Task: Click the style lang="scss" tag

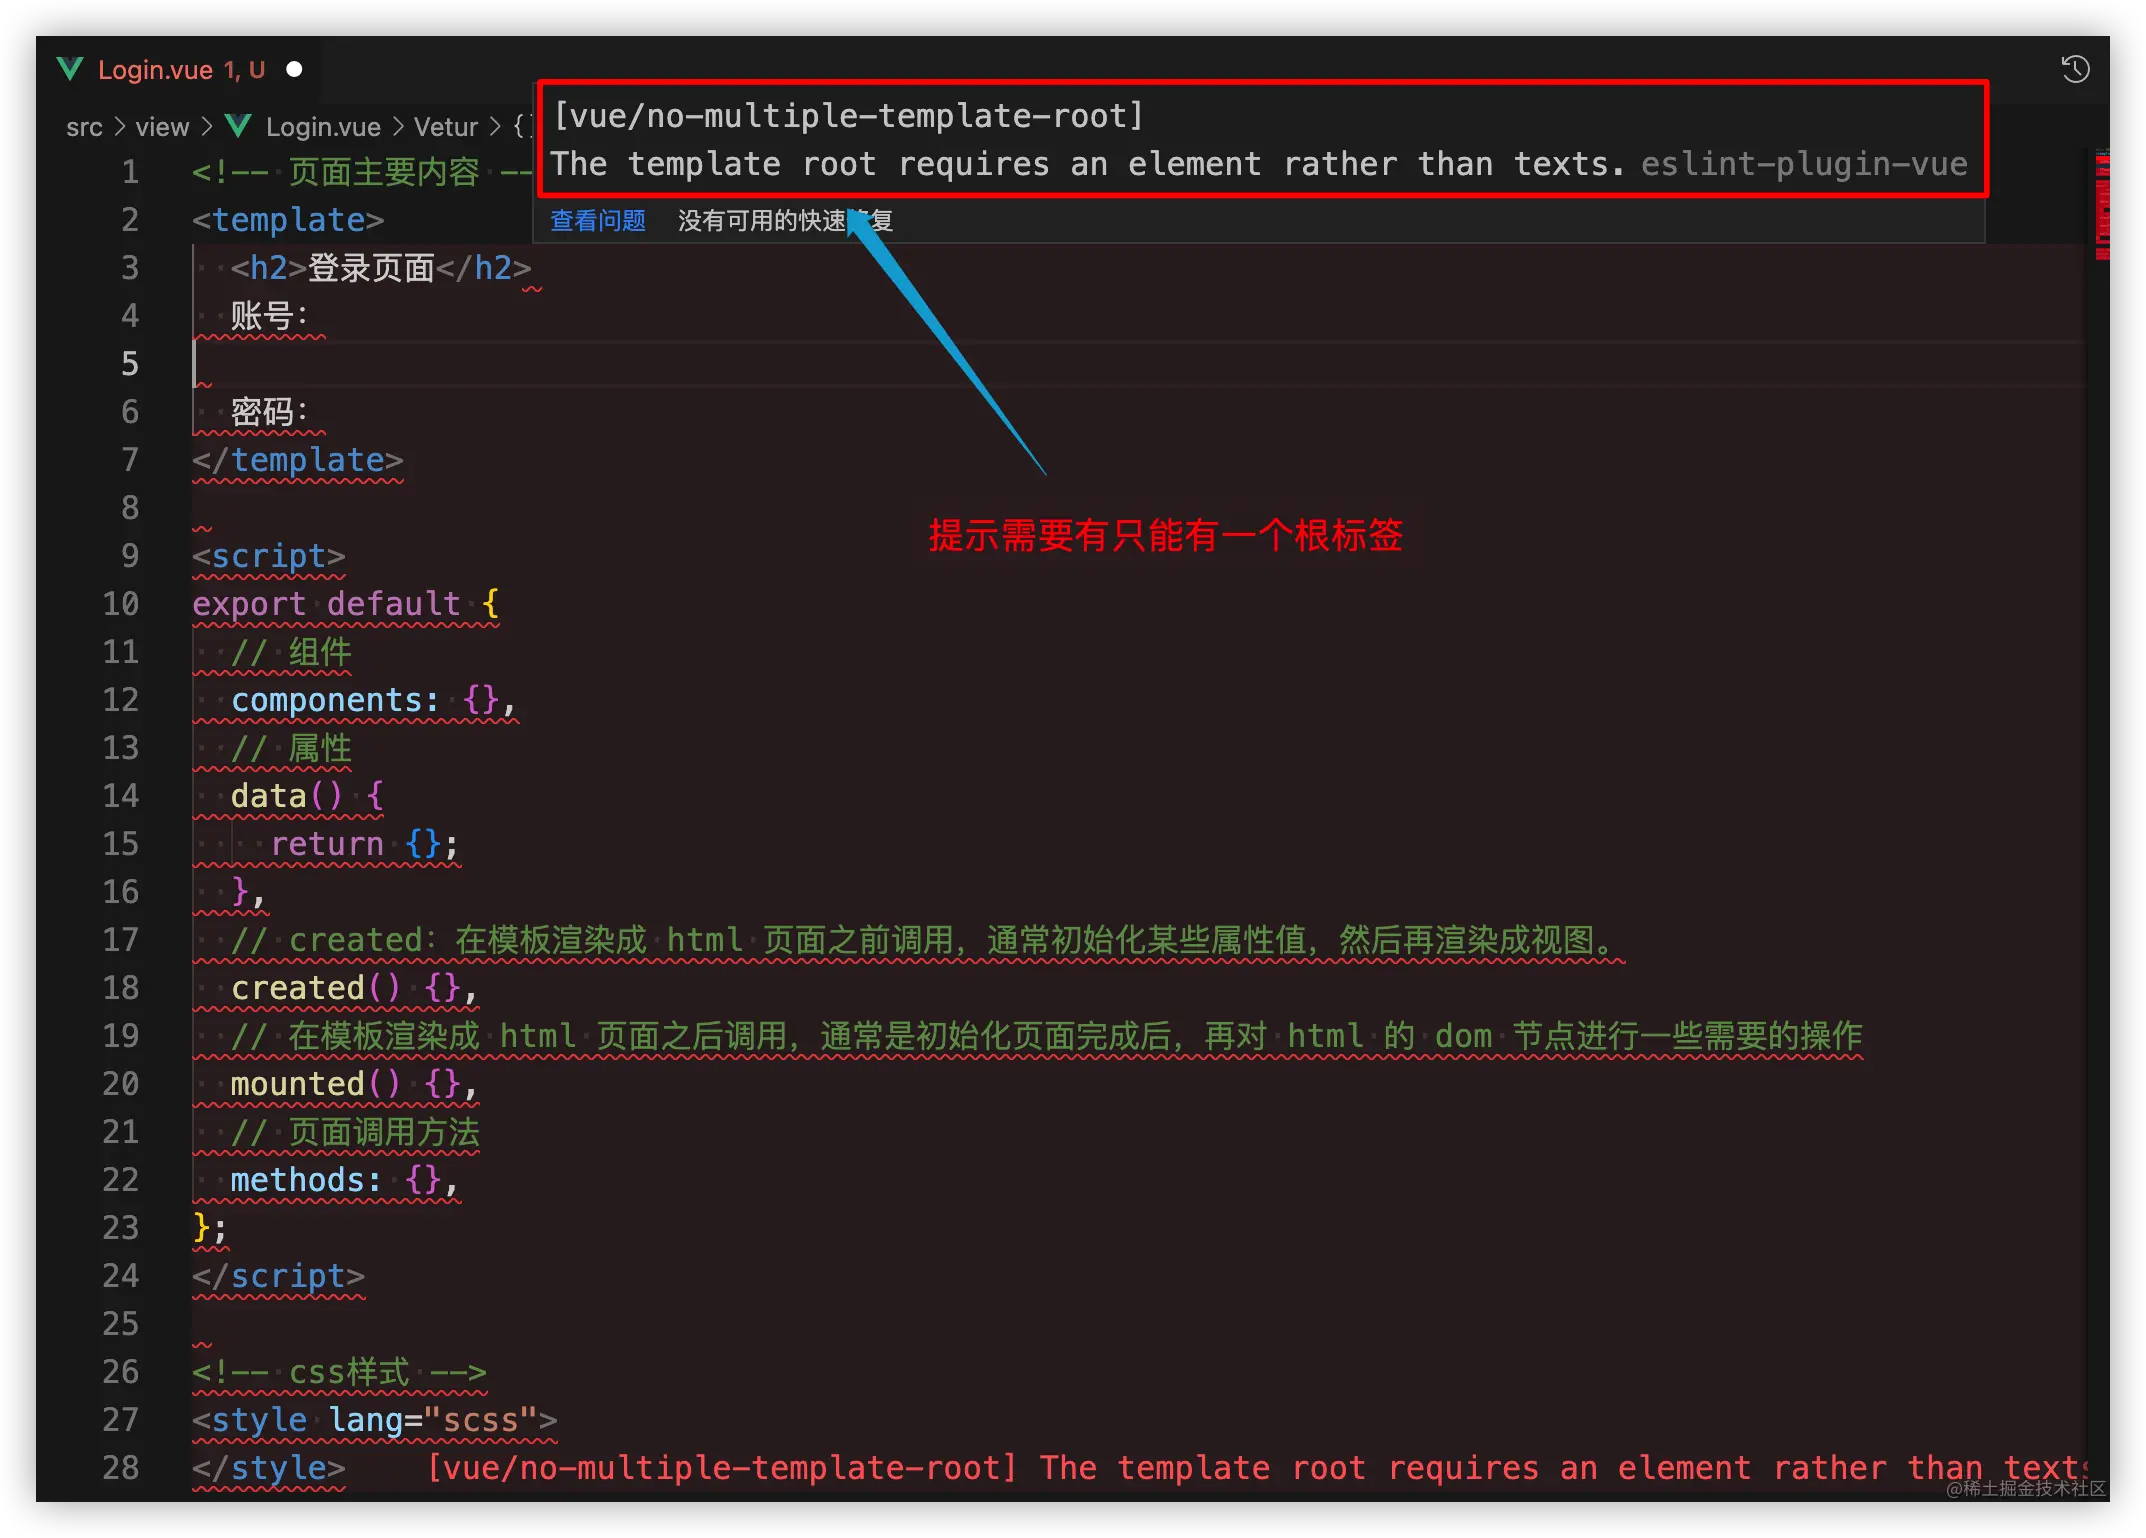Action: (374, 1419)
